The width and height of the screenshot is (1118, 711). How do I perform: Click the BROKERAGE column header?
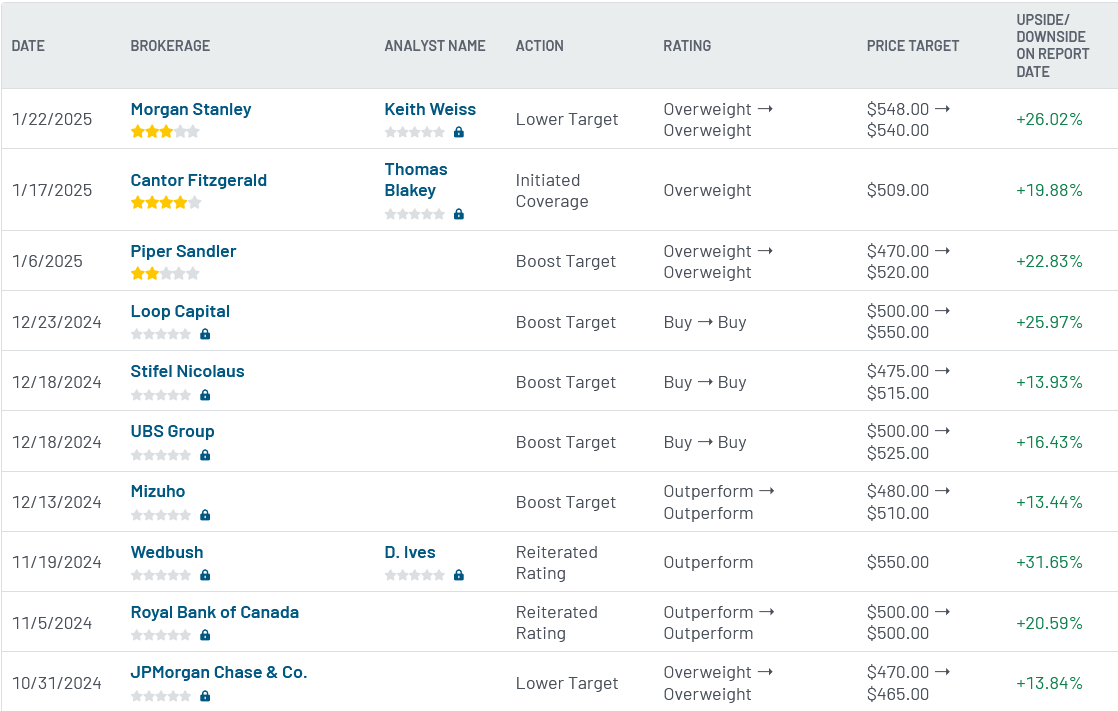tap(170, 46)
